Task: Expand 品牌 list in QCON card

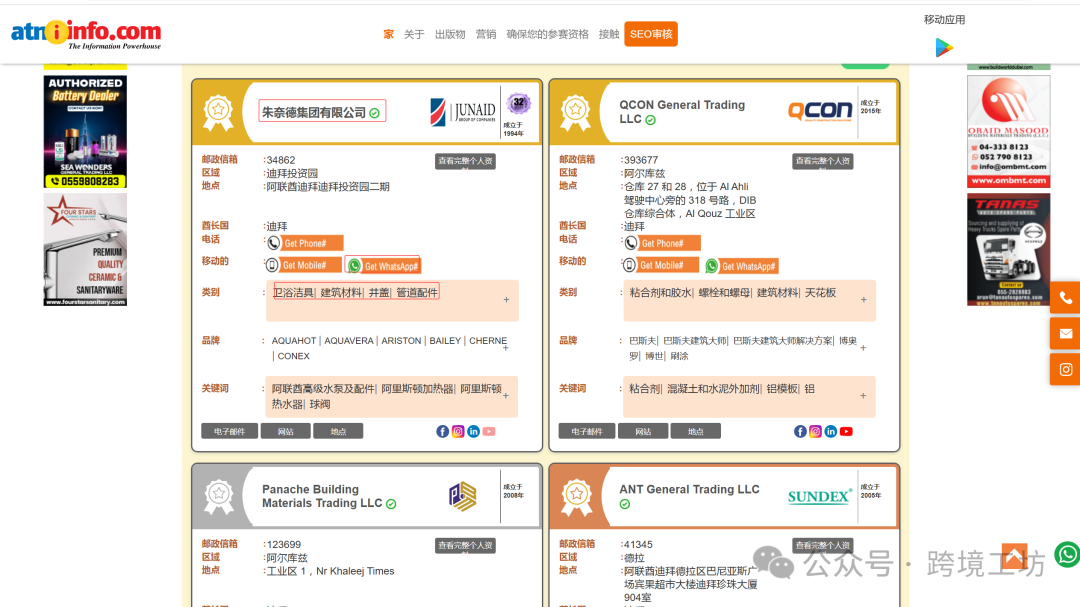Action: tap(863, 348)
